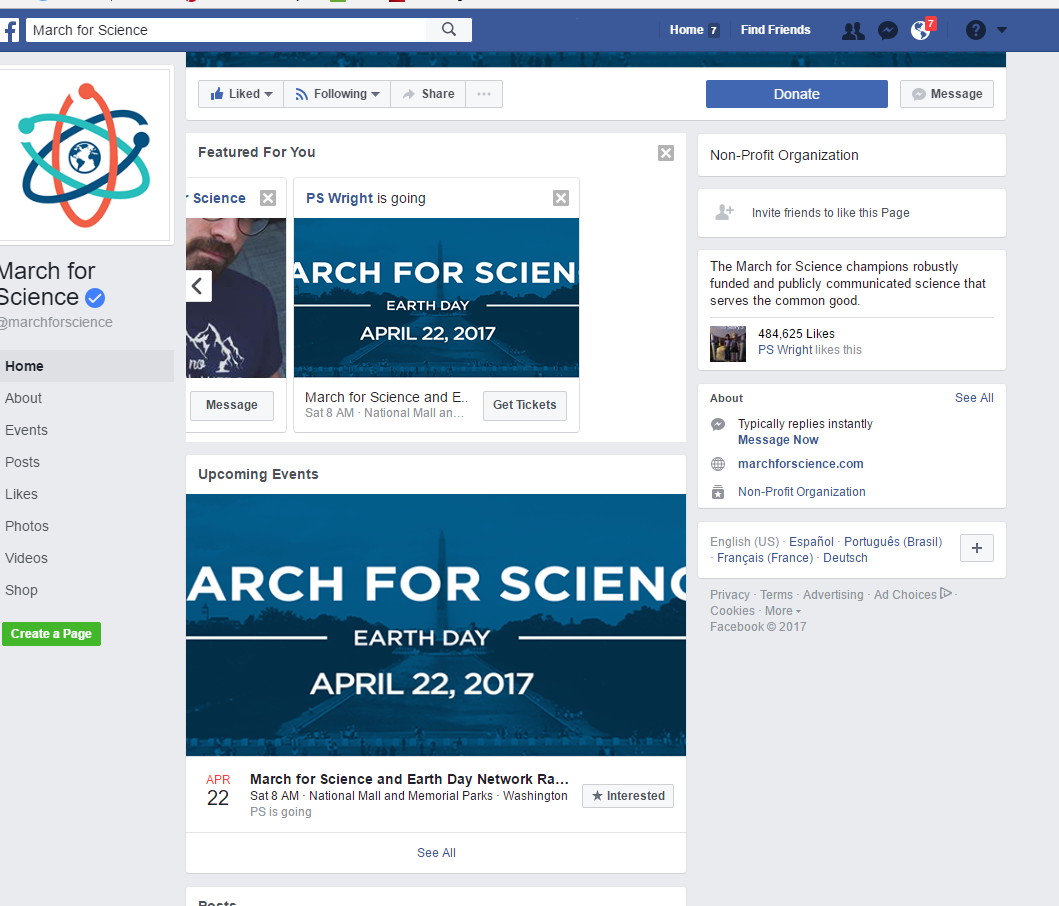Viewport: 1059px width, 906px height.
Task: Click in the Facebook search field
Action: click(226, 30)
